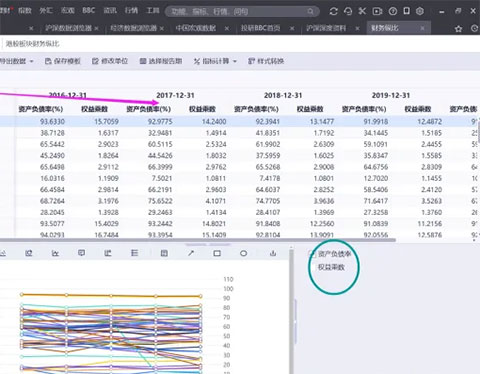
Task: Switch to the 投研BBC首页 tab
Action: click(261, 28)
